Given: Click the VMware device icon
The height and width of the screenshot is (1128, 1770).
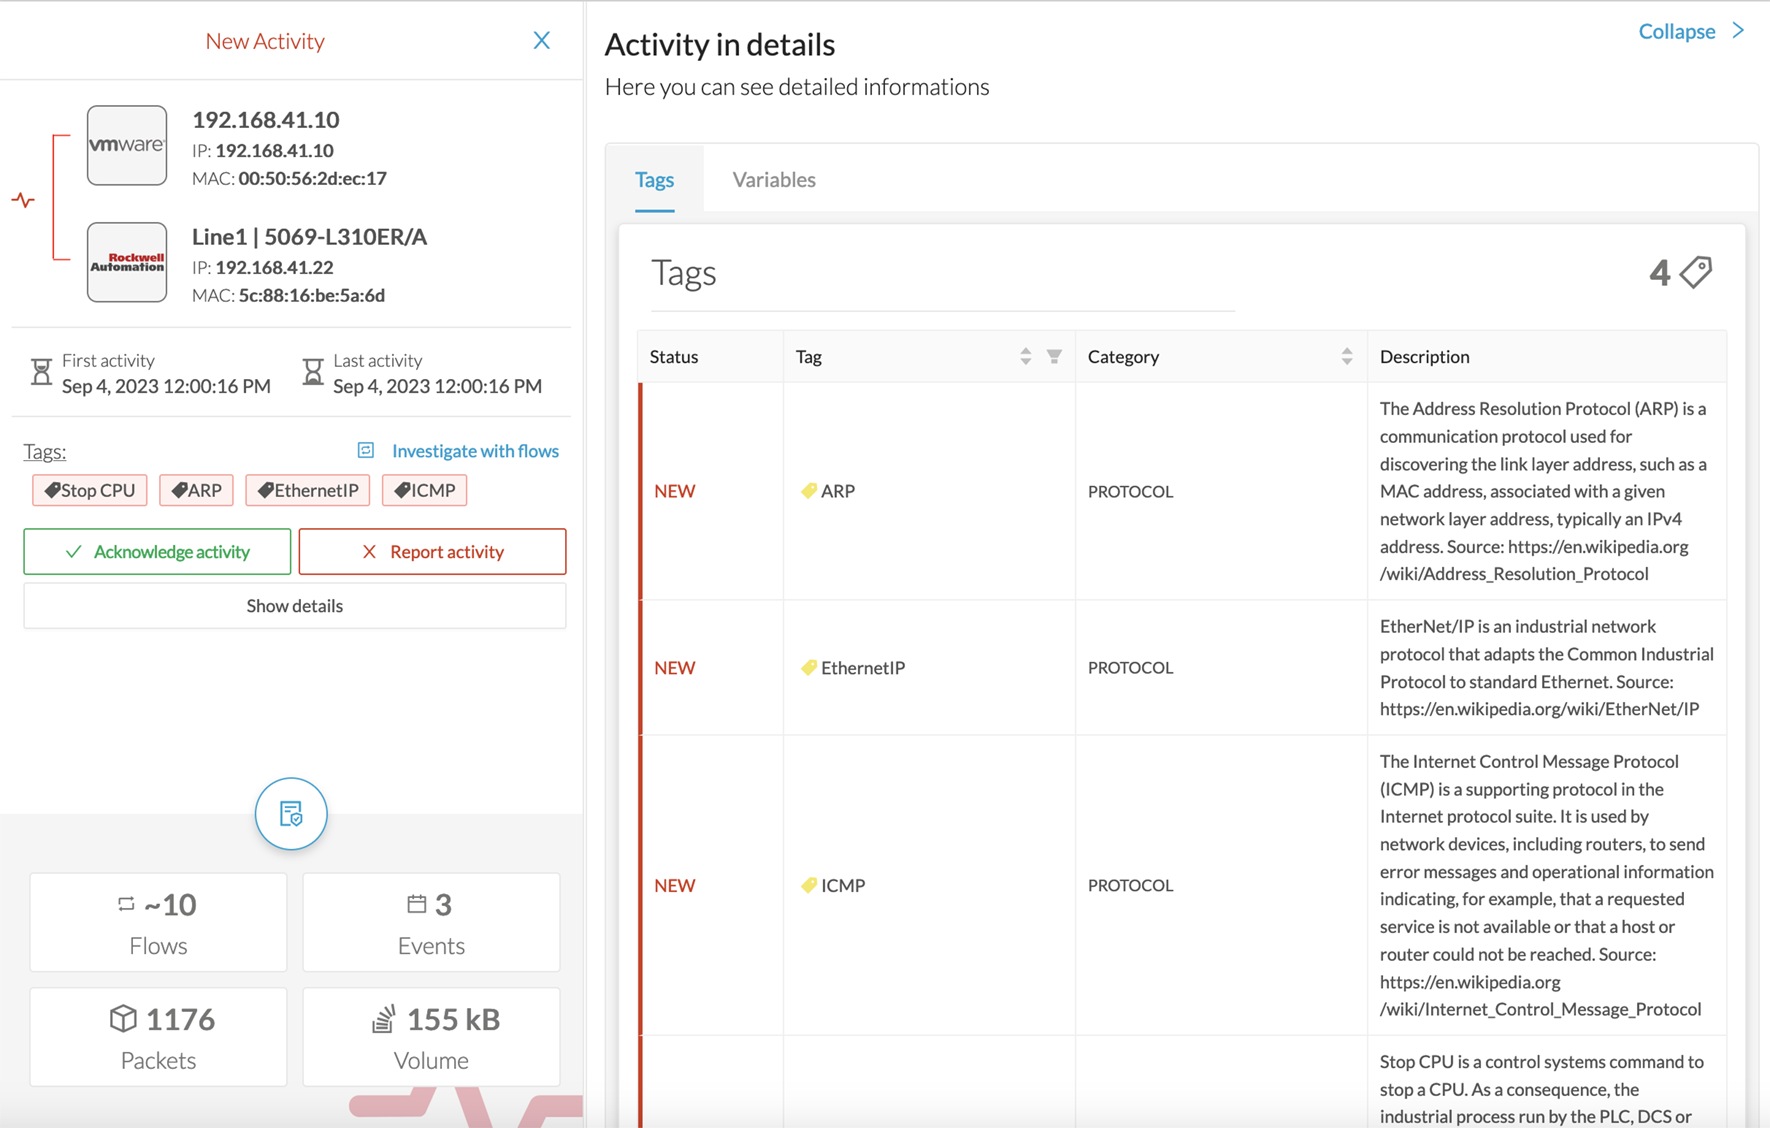Looking at the screenshot, I should tap(126, 145).
